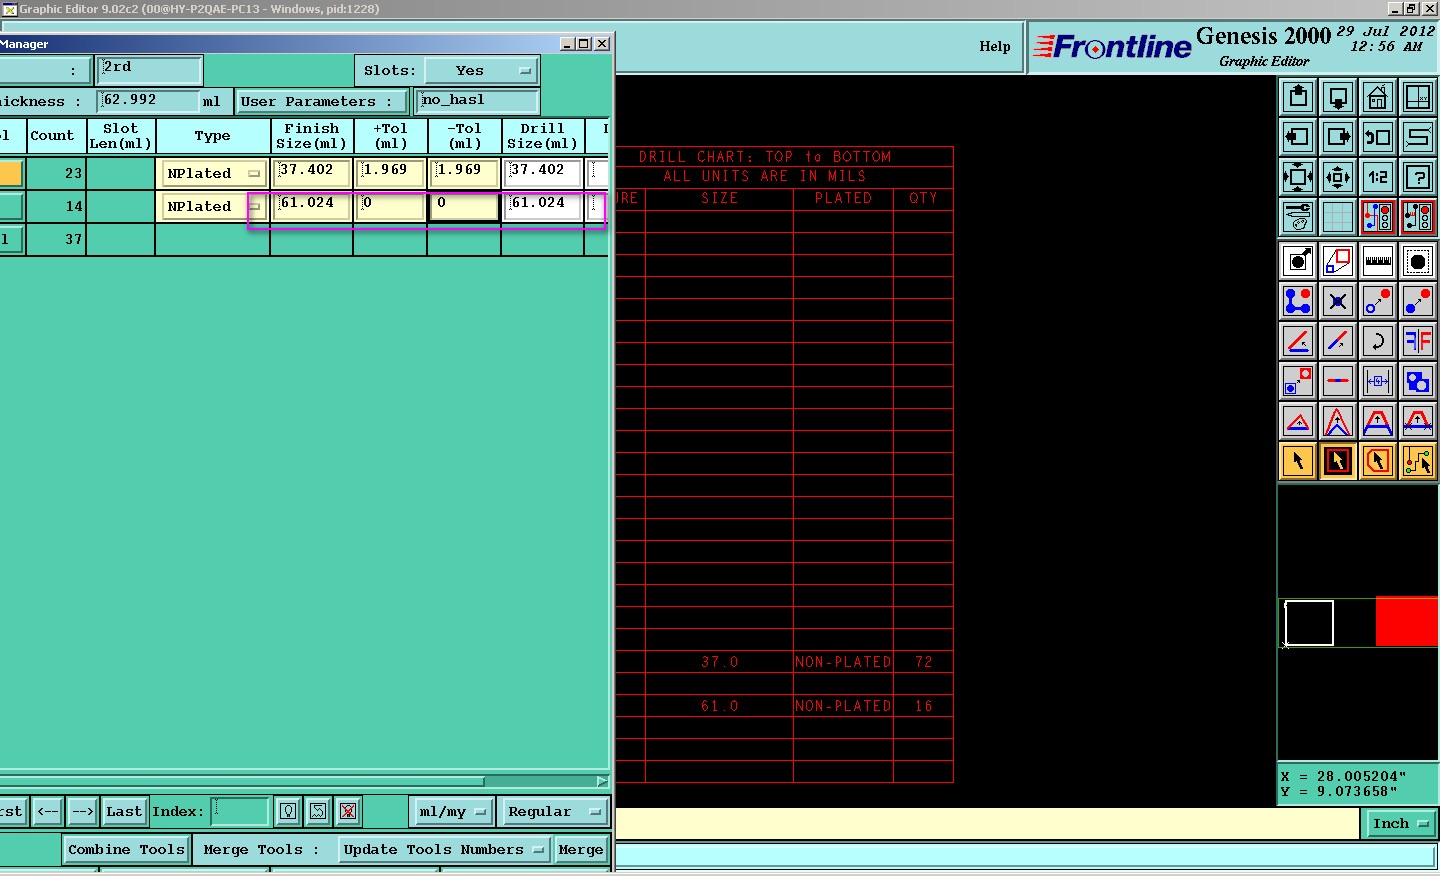Click the 2rd layer name field
The height and width of the screenshot is (876, 1440).
click(149, 69)
